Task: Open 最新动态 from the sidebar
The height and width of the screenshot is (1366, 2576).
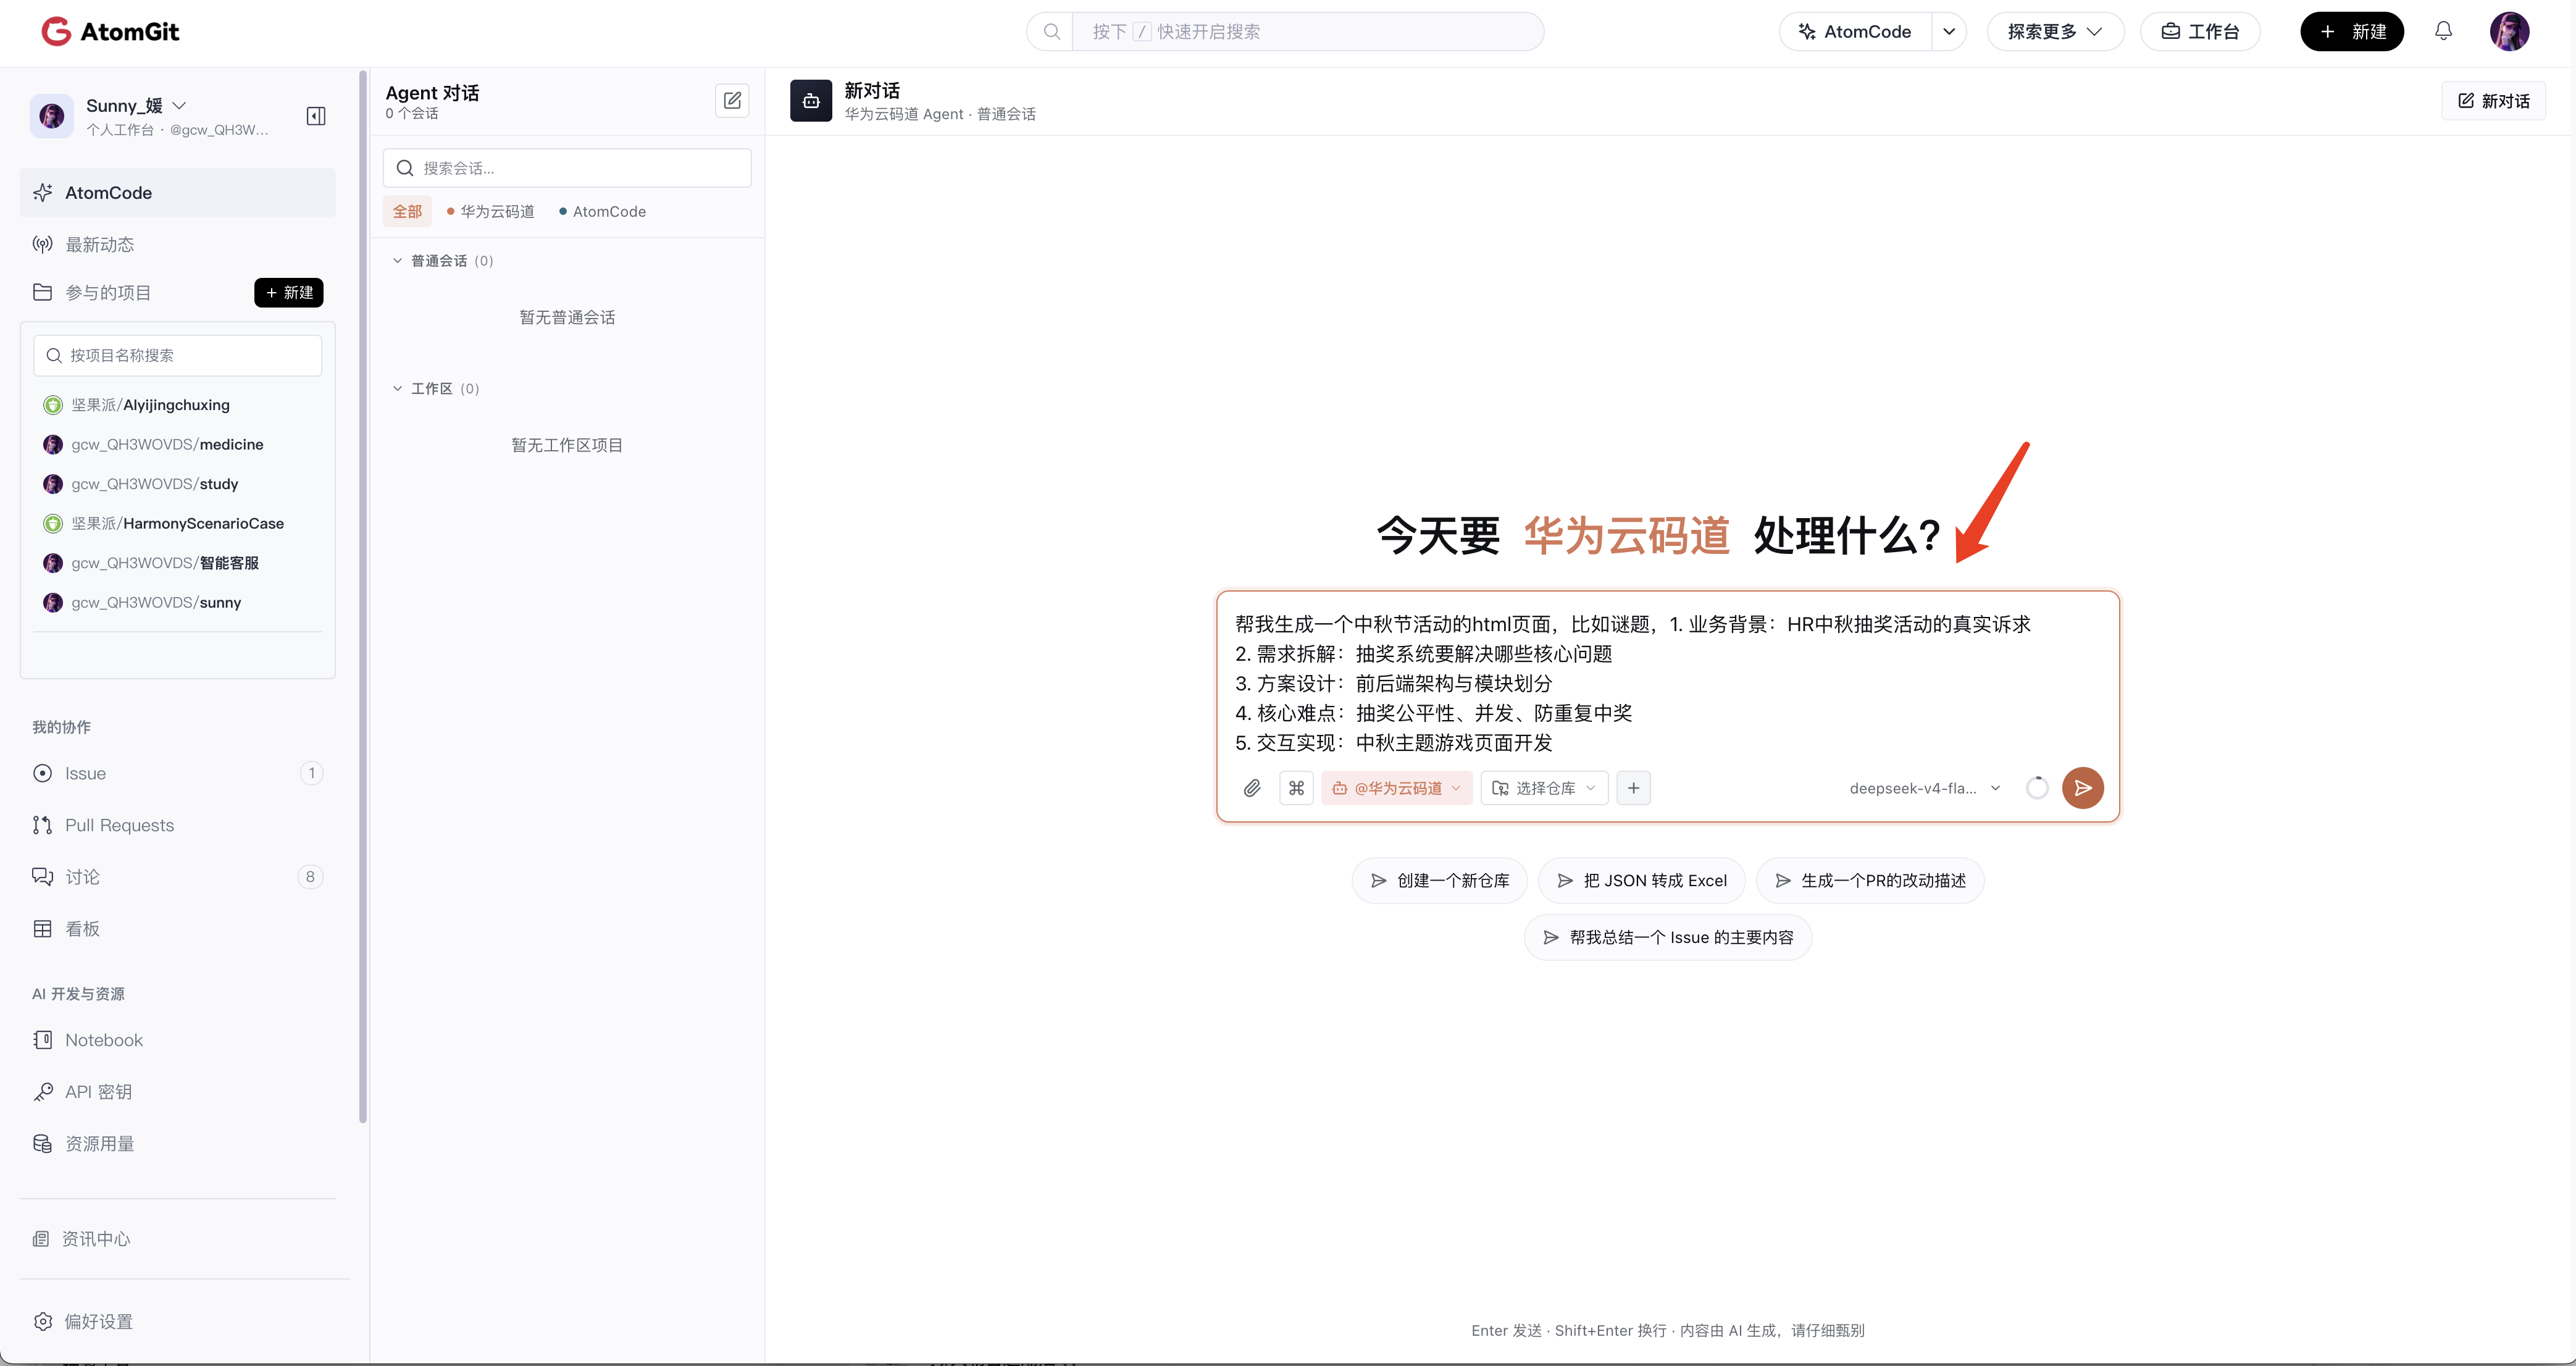Action: (x=178, y=244)
